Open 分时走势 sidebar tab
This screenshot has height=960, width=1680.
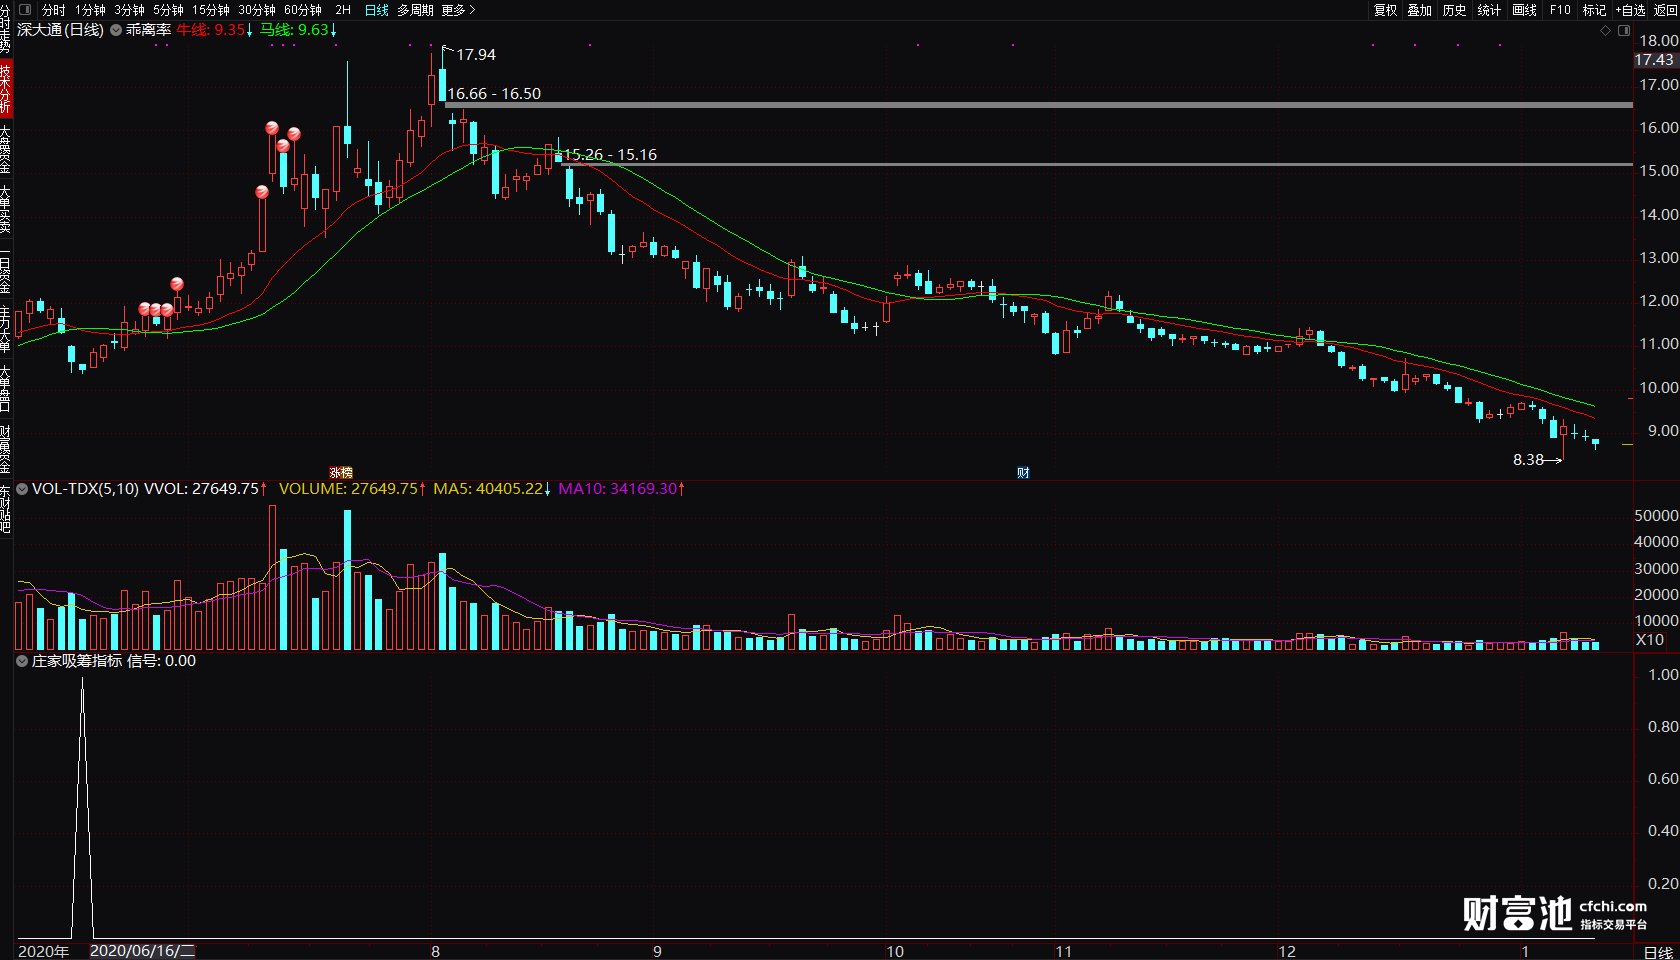[x=6, y=29]
